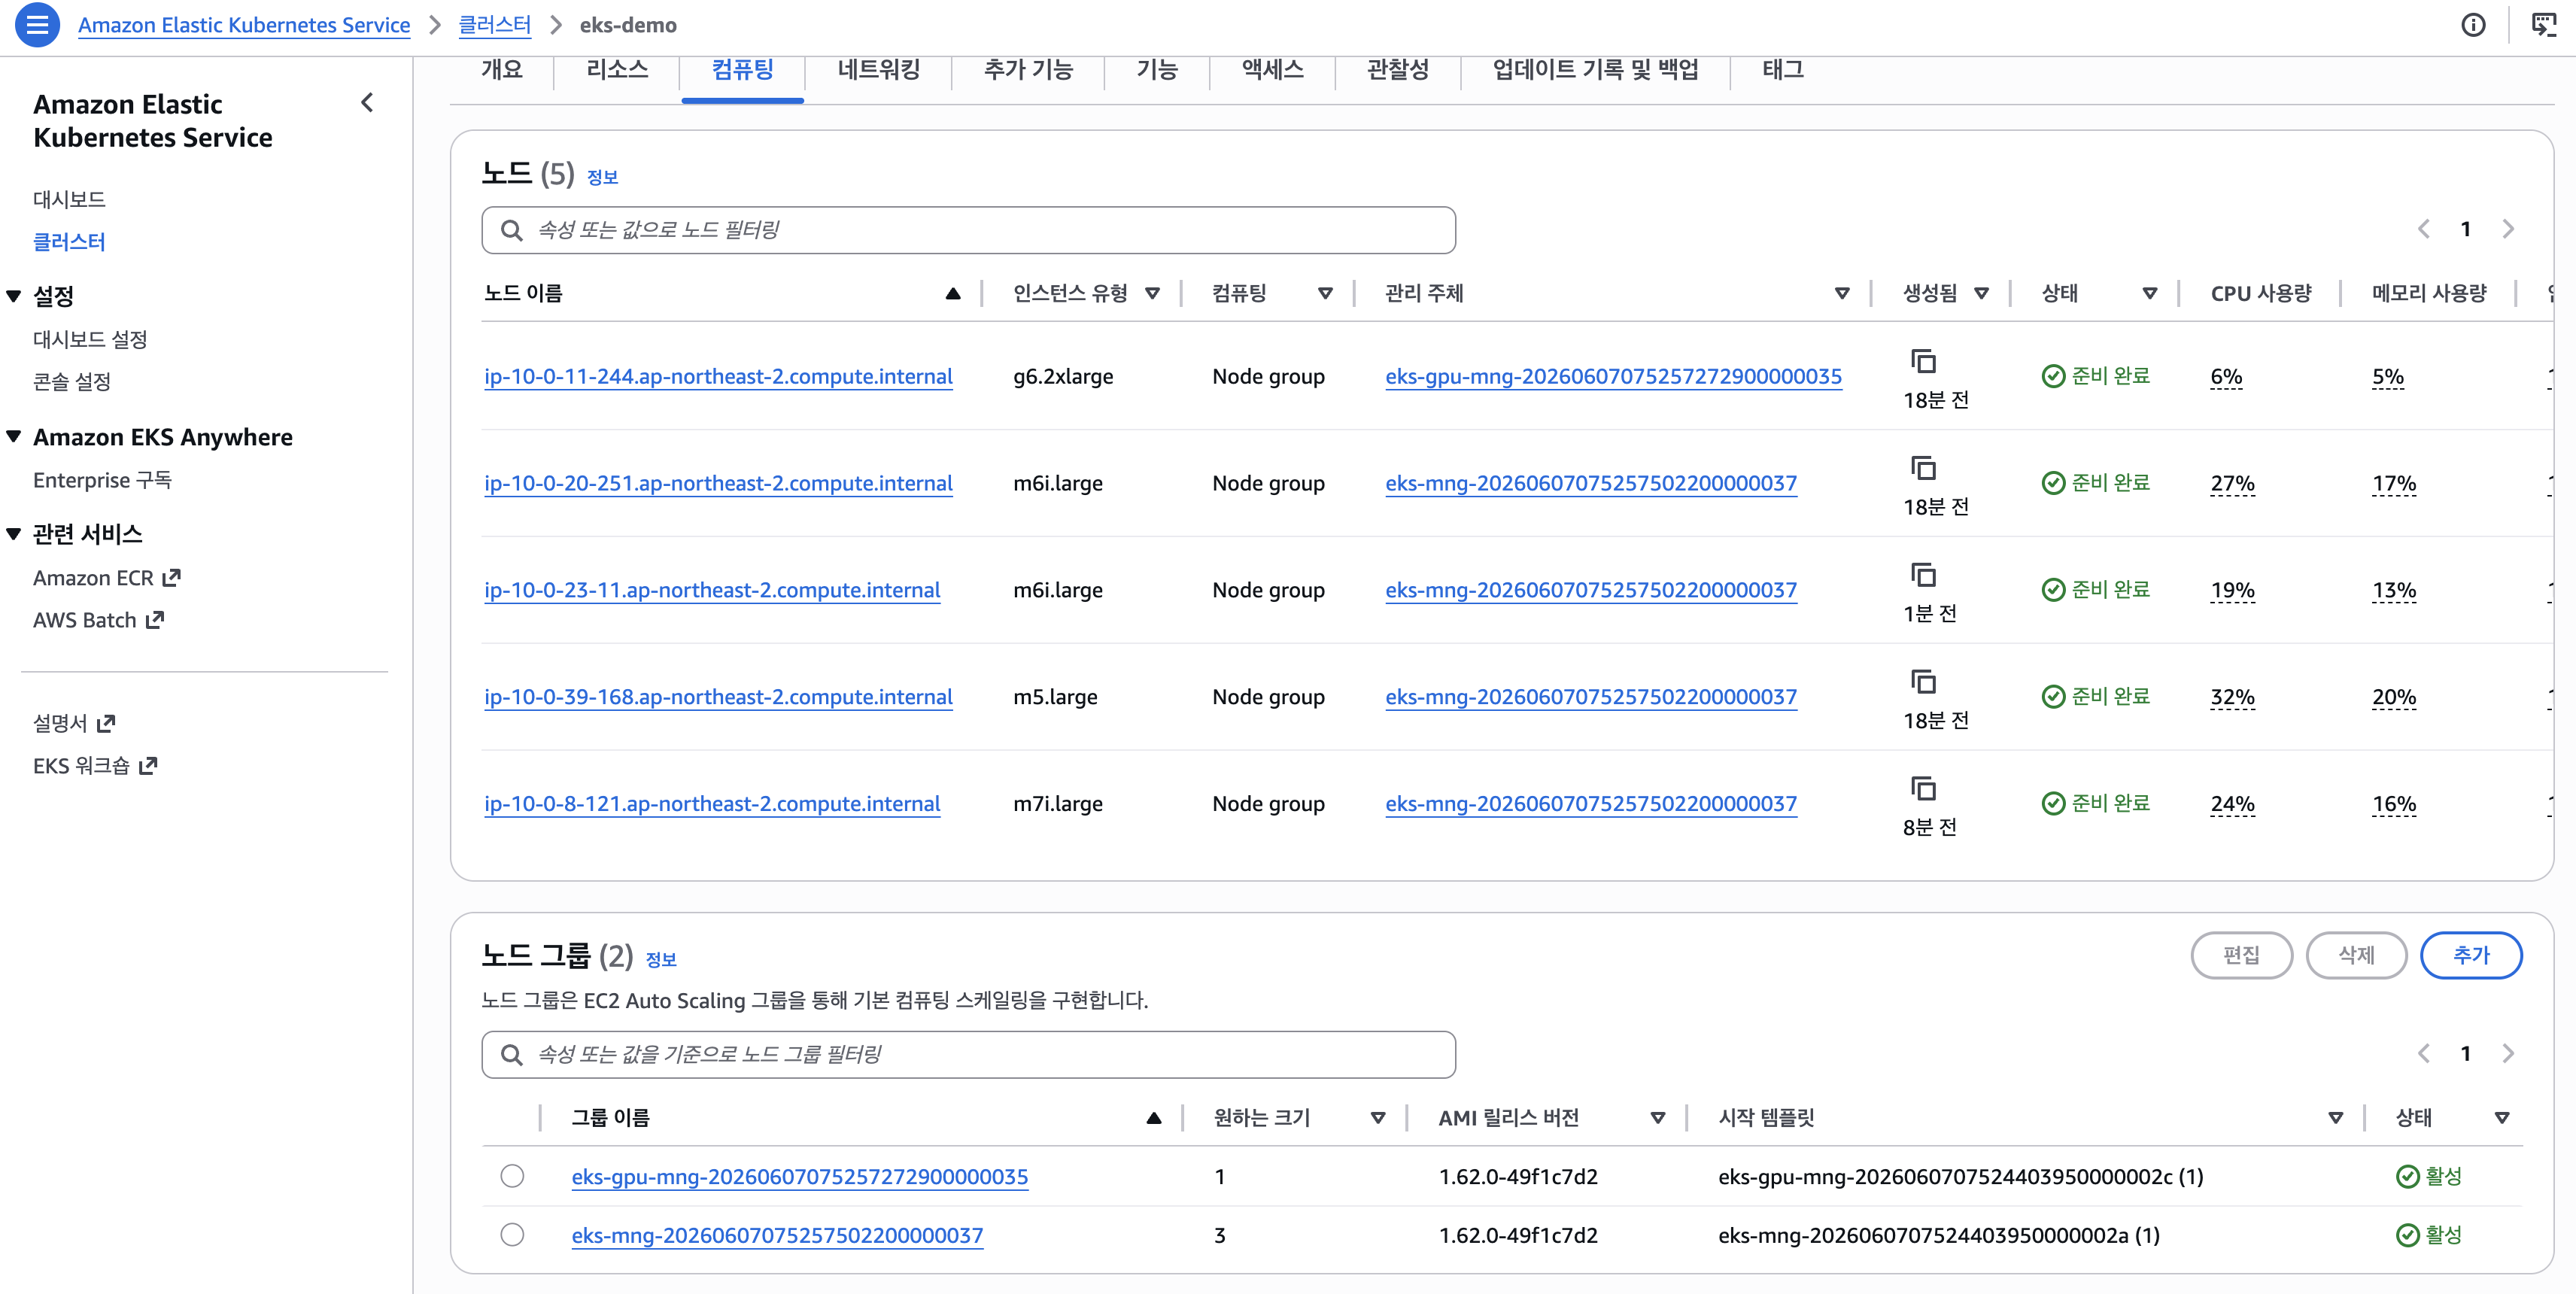
Task: Click the 편집 node group button
Action: [x=2241, y=955]
